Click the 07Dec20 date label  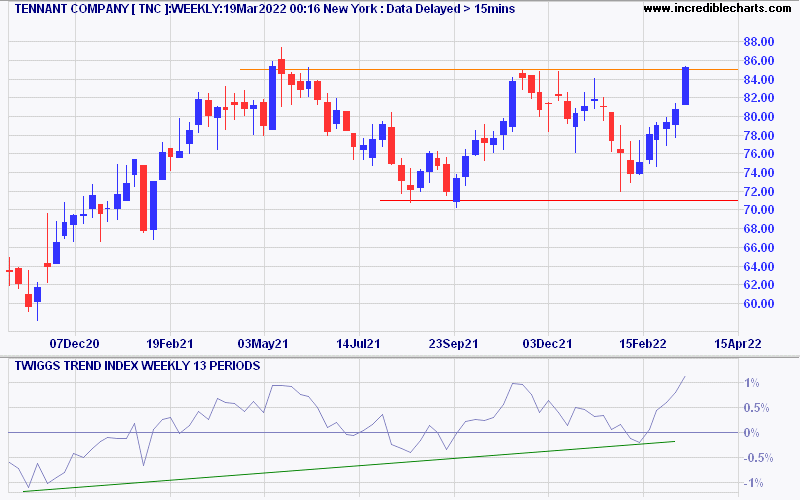coord(74,344)
